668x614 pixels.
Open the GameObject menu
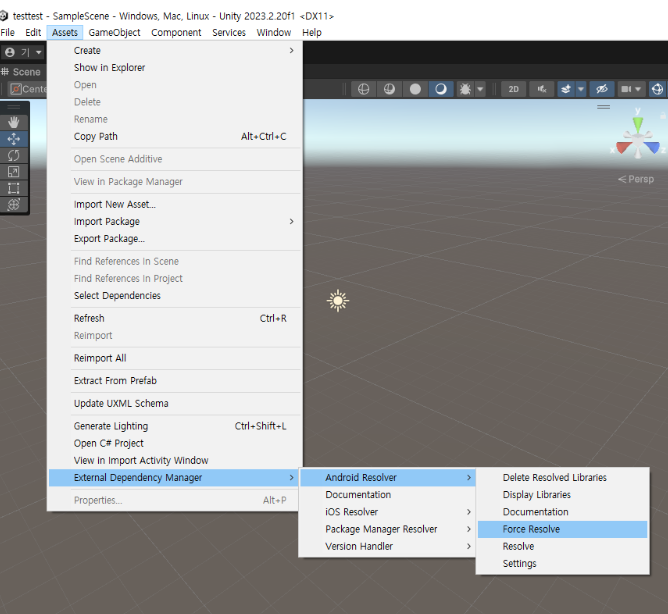point(114,32)
